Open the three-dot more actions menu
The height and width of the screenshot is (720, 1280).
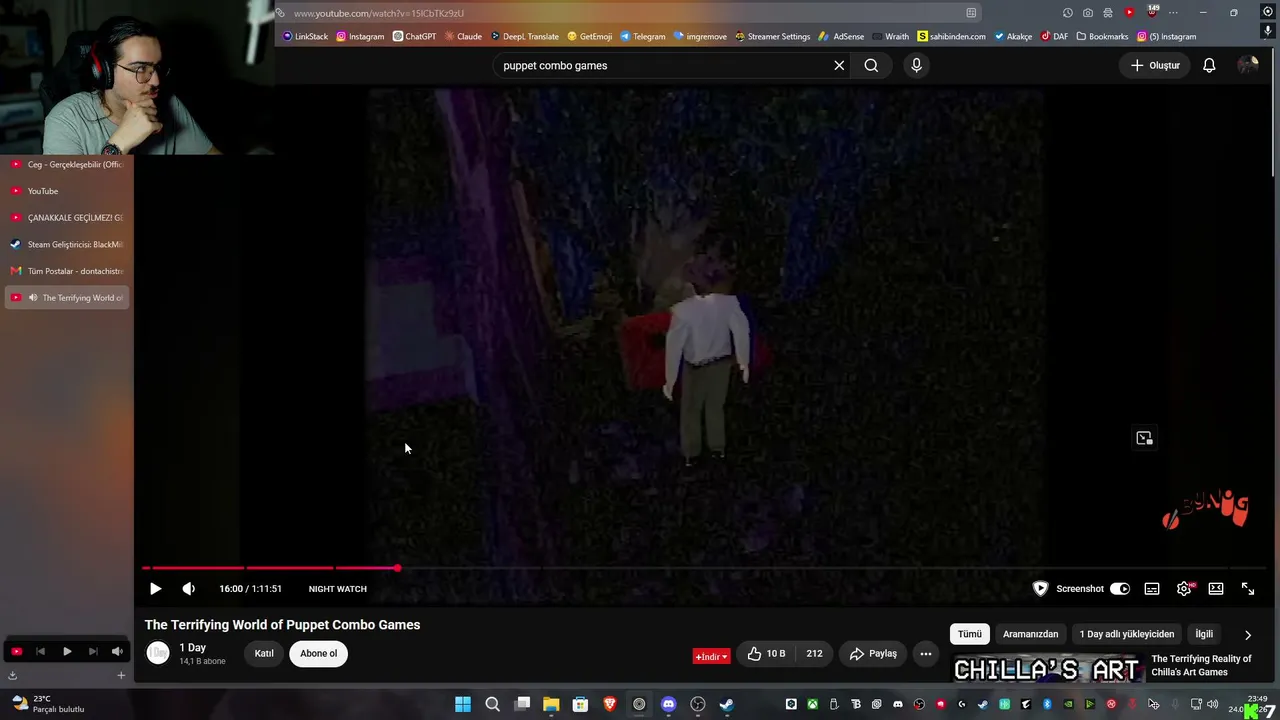(x=926, y=654)
